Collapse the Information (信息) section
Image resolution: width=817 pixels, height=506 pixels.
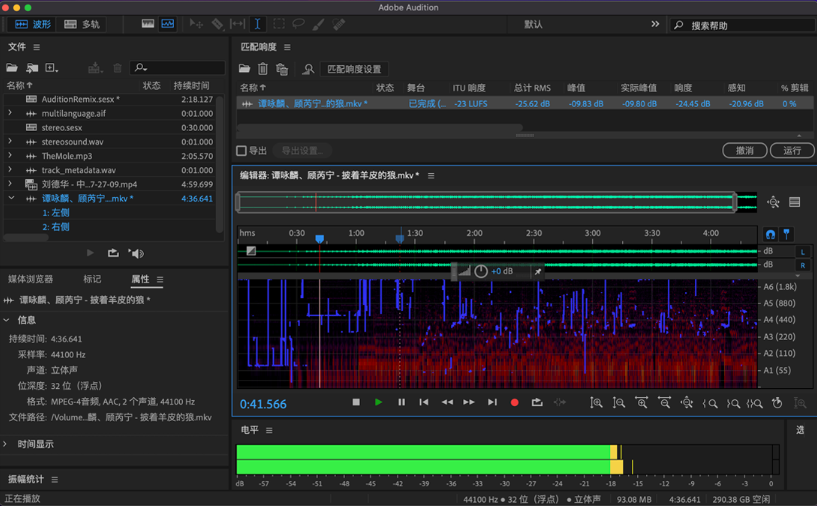[6, 320]
